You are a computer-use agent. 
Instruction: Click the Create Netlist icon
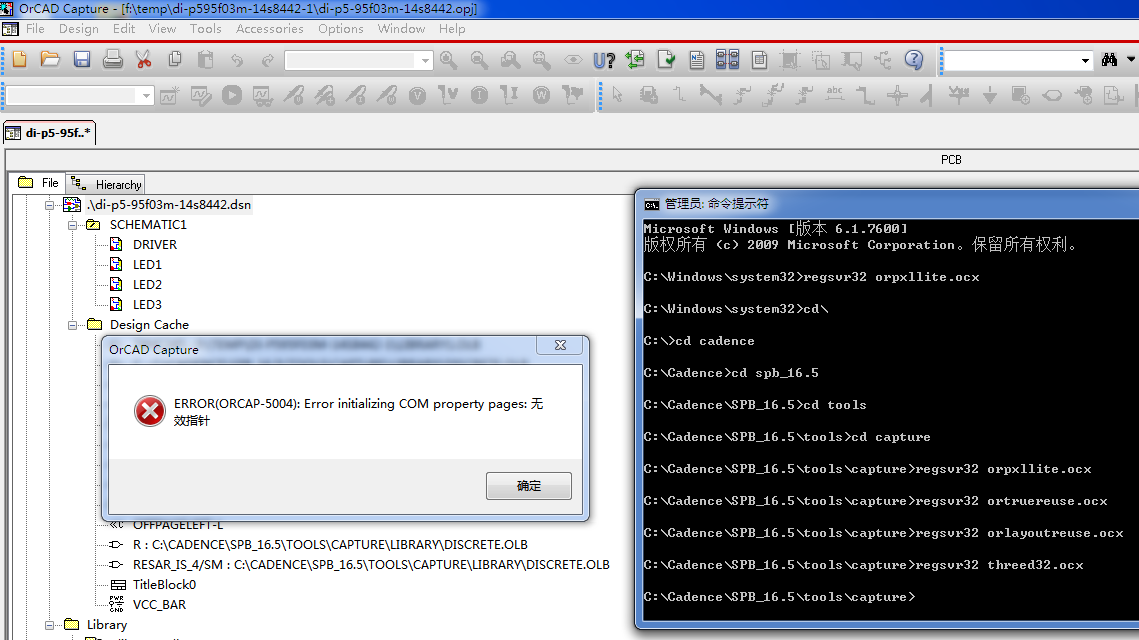[x=697, y=60]
